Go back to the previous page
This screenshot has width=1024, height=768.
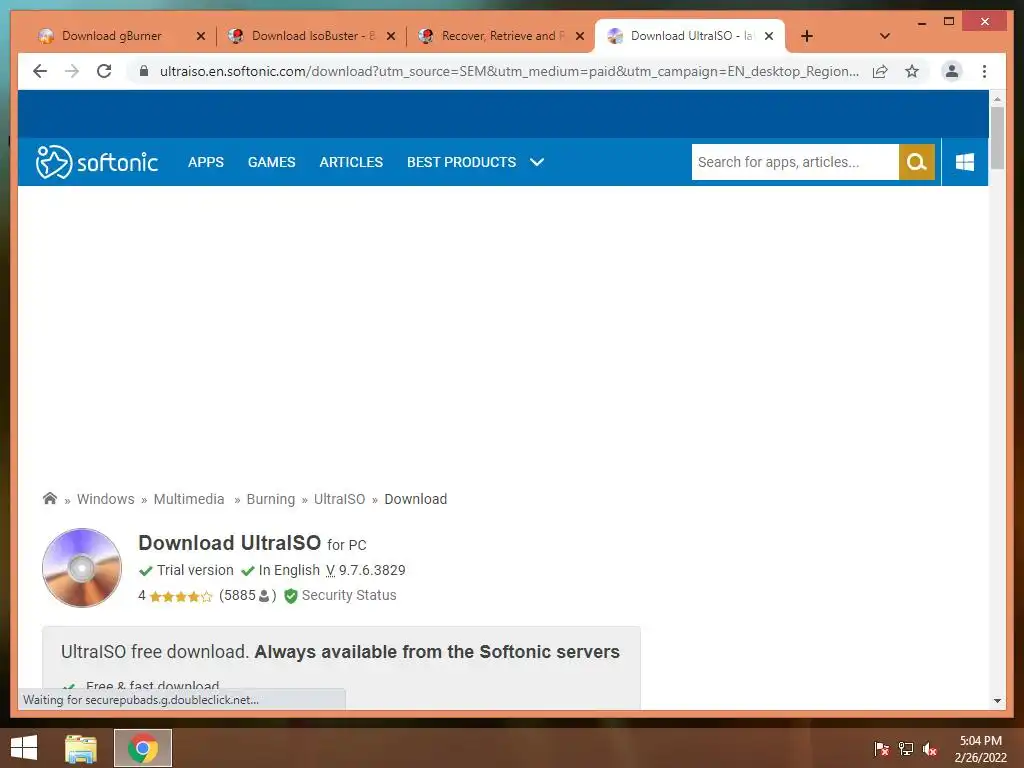point(40,71)
